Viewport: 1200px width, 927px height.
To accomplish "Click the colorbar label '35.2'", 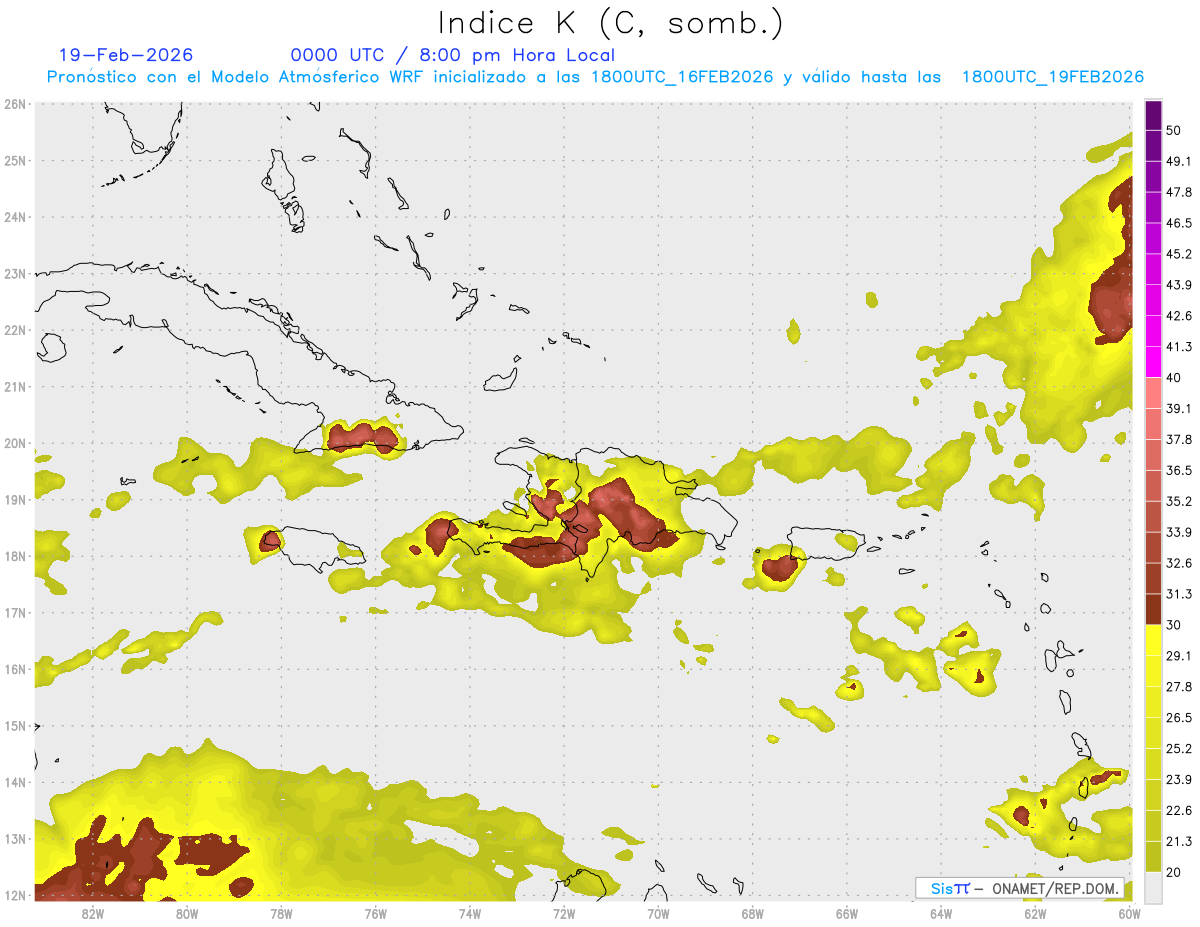I will (x=1178, y=501).
